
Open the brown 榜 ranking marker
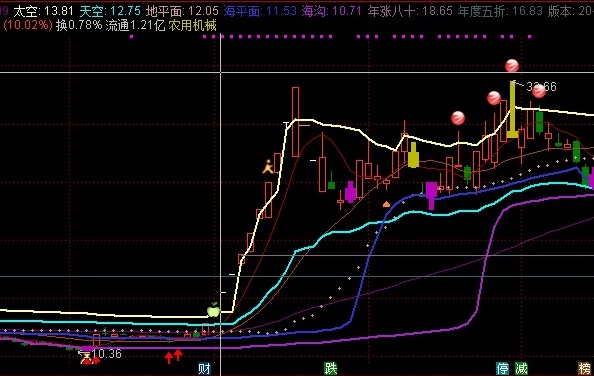tap(584, 368)
